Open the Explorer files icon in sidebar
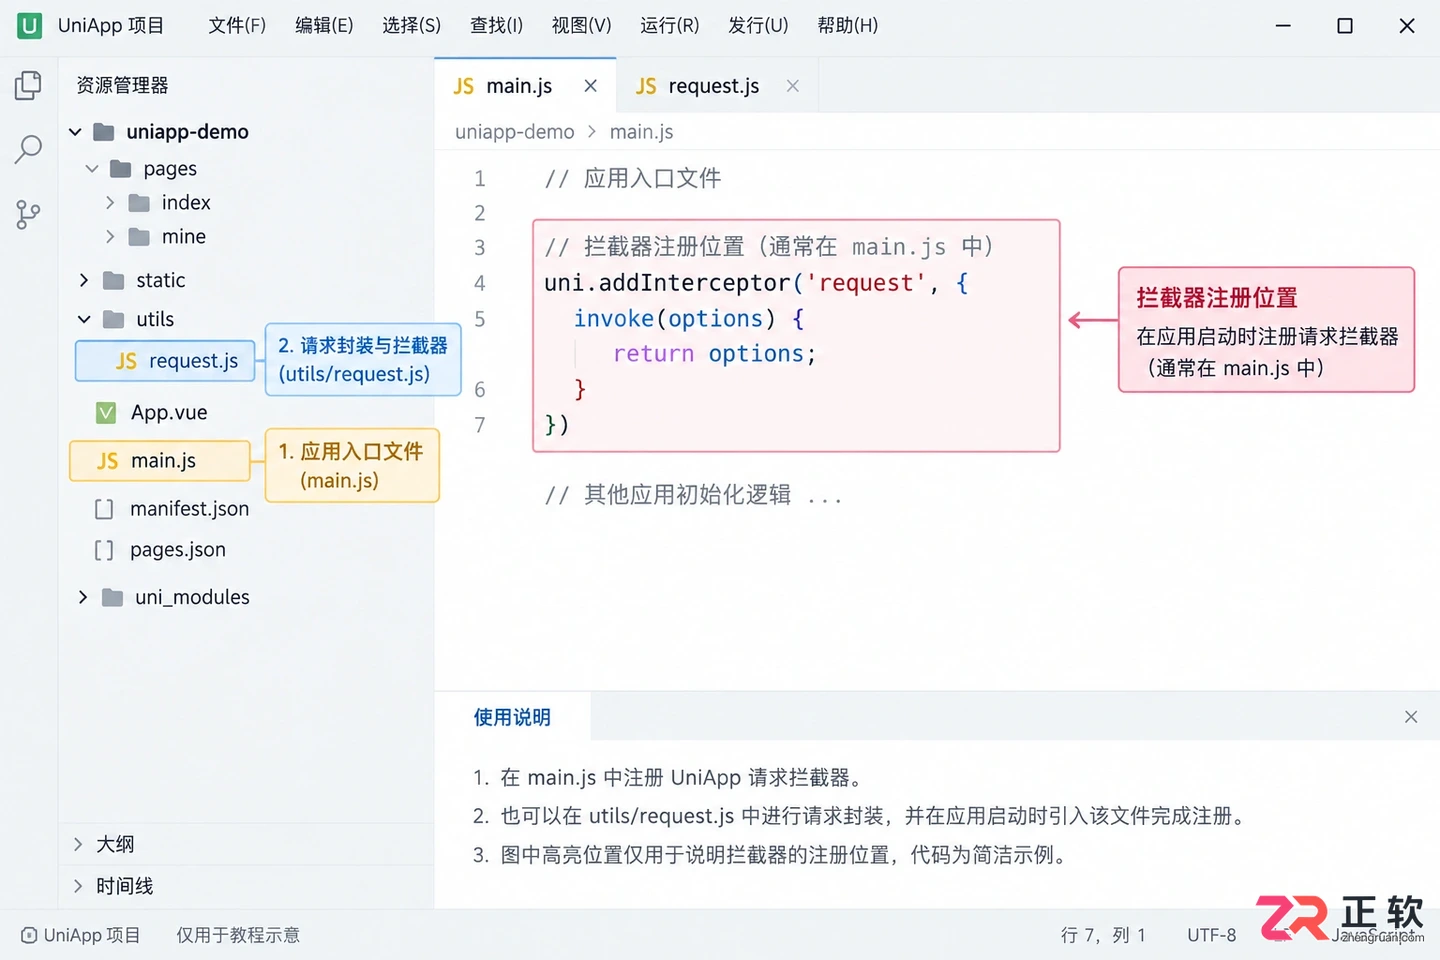This screenshot has height=960, width=1440. (x=28, y=86)
